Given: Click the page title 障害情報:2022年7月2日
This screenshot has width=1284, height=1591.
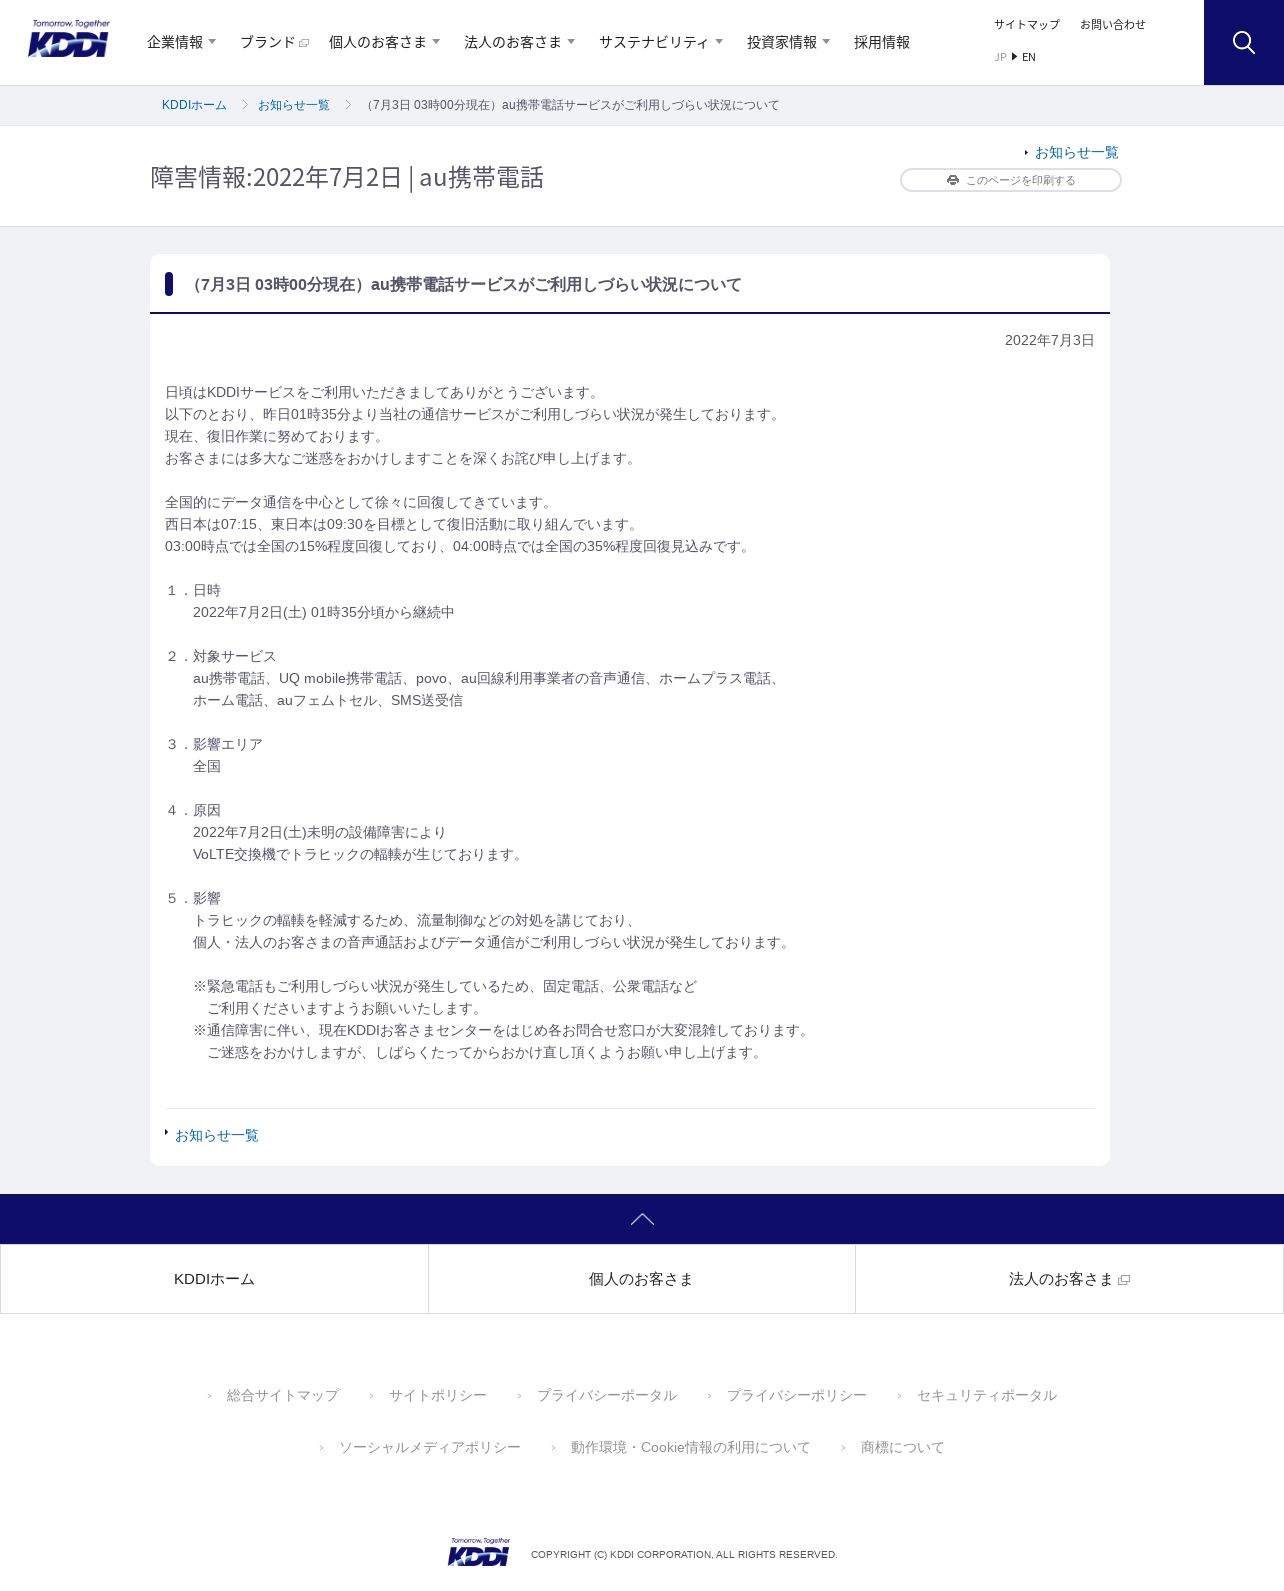Looking at the screenshot, I should (x=347, y=177).
